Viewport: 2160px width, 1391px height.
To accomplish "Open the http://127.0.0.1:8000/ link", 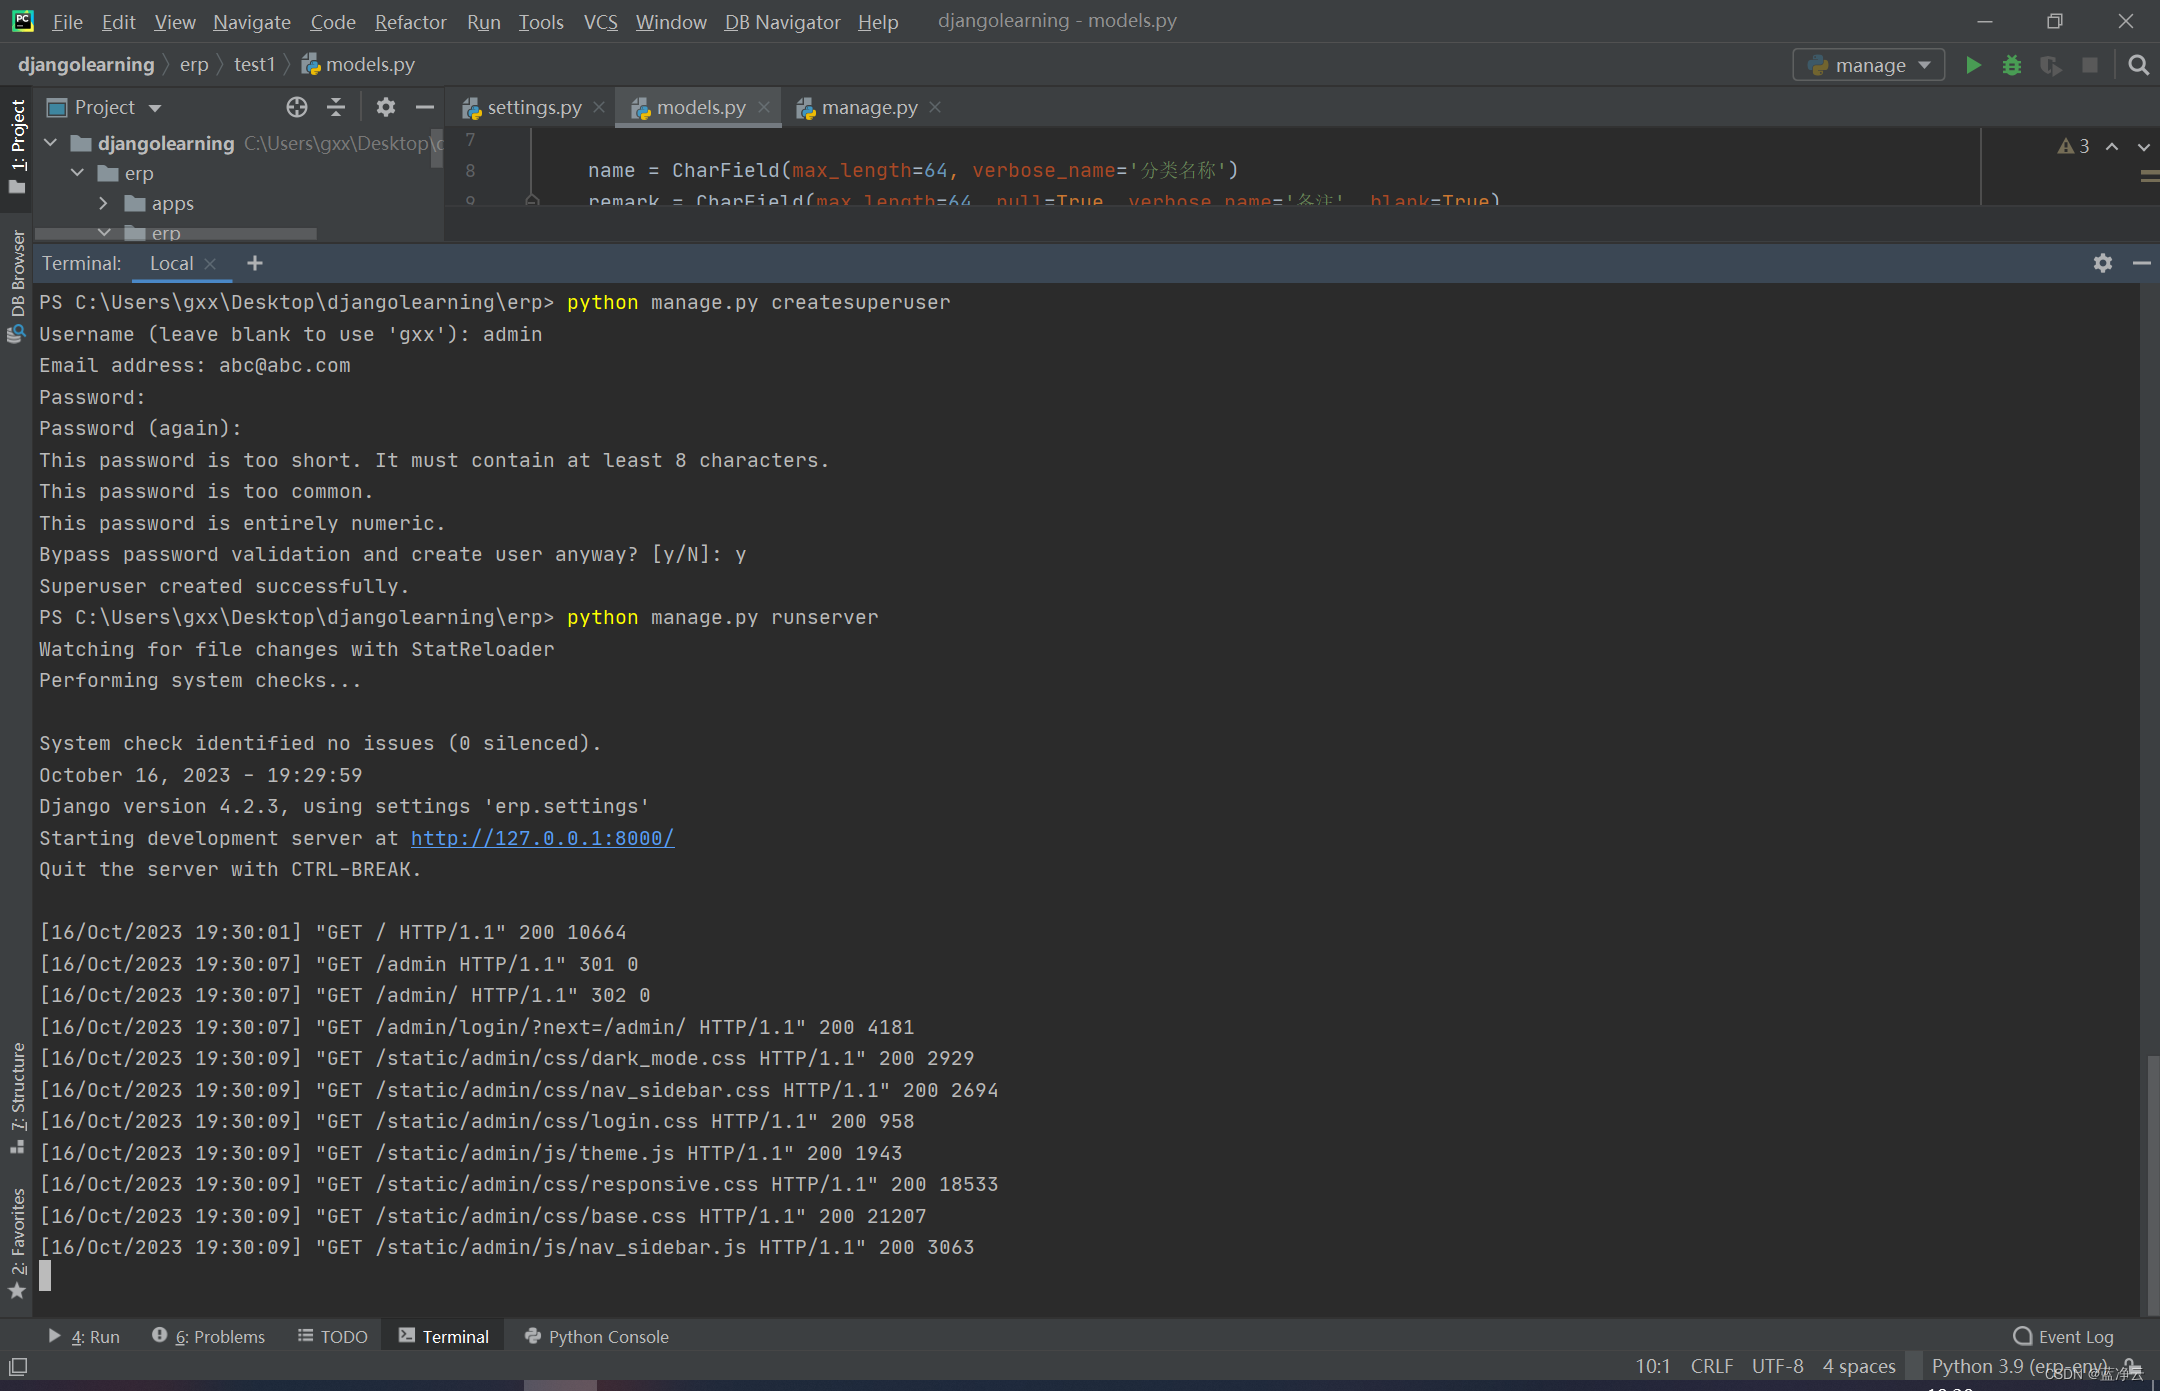I will coord(542,838).
